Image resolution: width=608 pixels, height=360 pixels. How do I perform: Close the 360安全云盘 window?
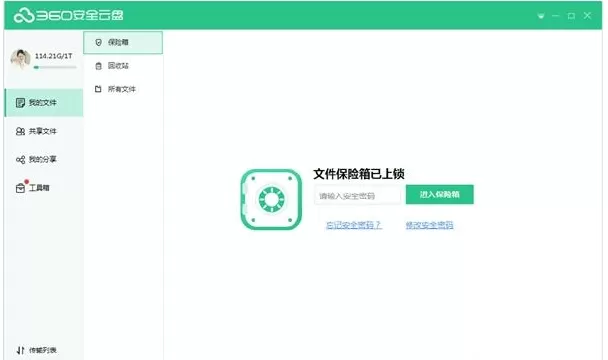pyautogui.click(x=587, y=16)
